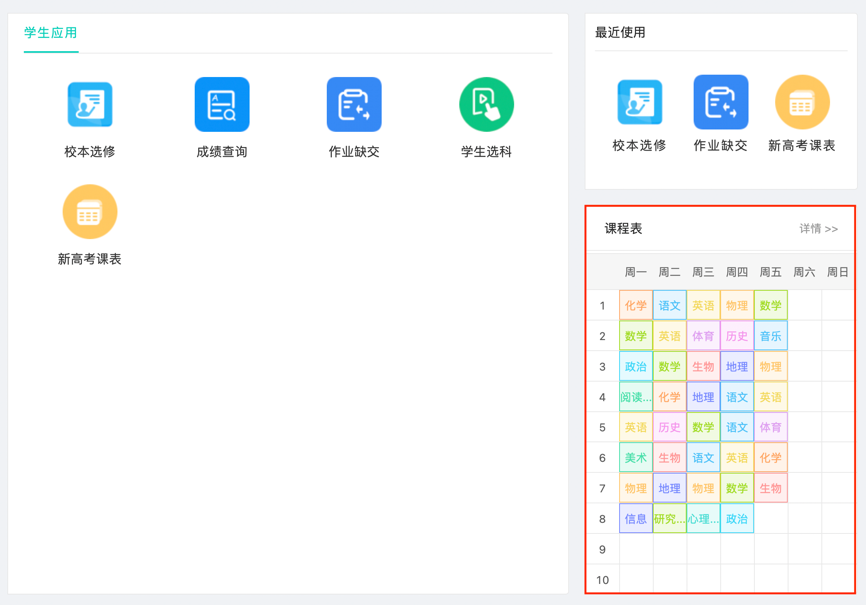The image size is (866, 605).
Task: Select 生物 cell for 周三 period 3
Action: click(x=703, y=366)
